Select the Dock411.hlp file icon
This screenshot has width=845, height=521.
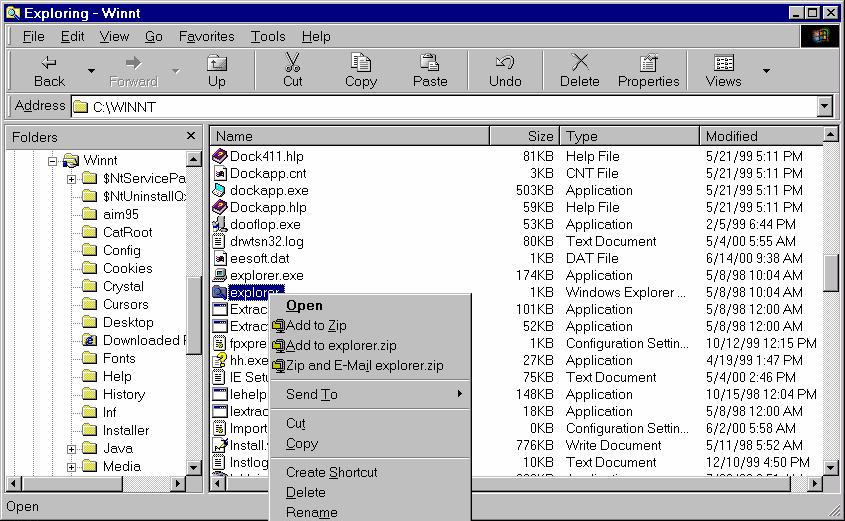(219, 156)
